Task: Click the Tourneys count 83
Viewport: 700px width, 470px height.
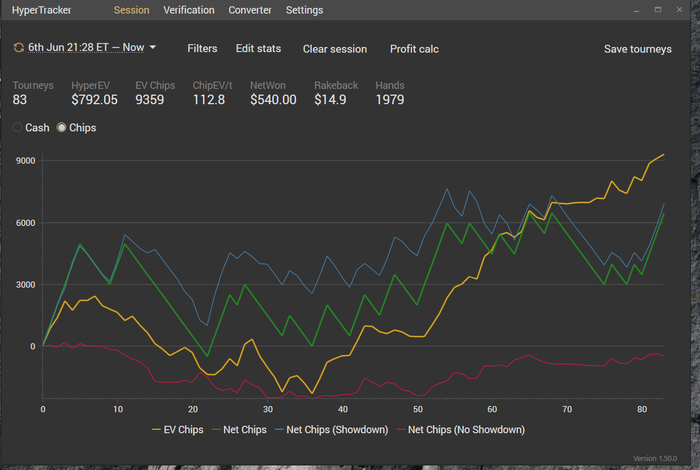Action: tap(20, 100)
